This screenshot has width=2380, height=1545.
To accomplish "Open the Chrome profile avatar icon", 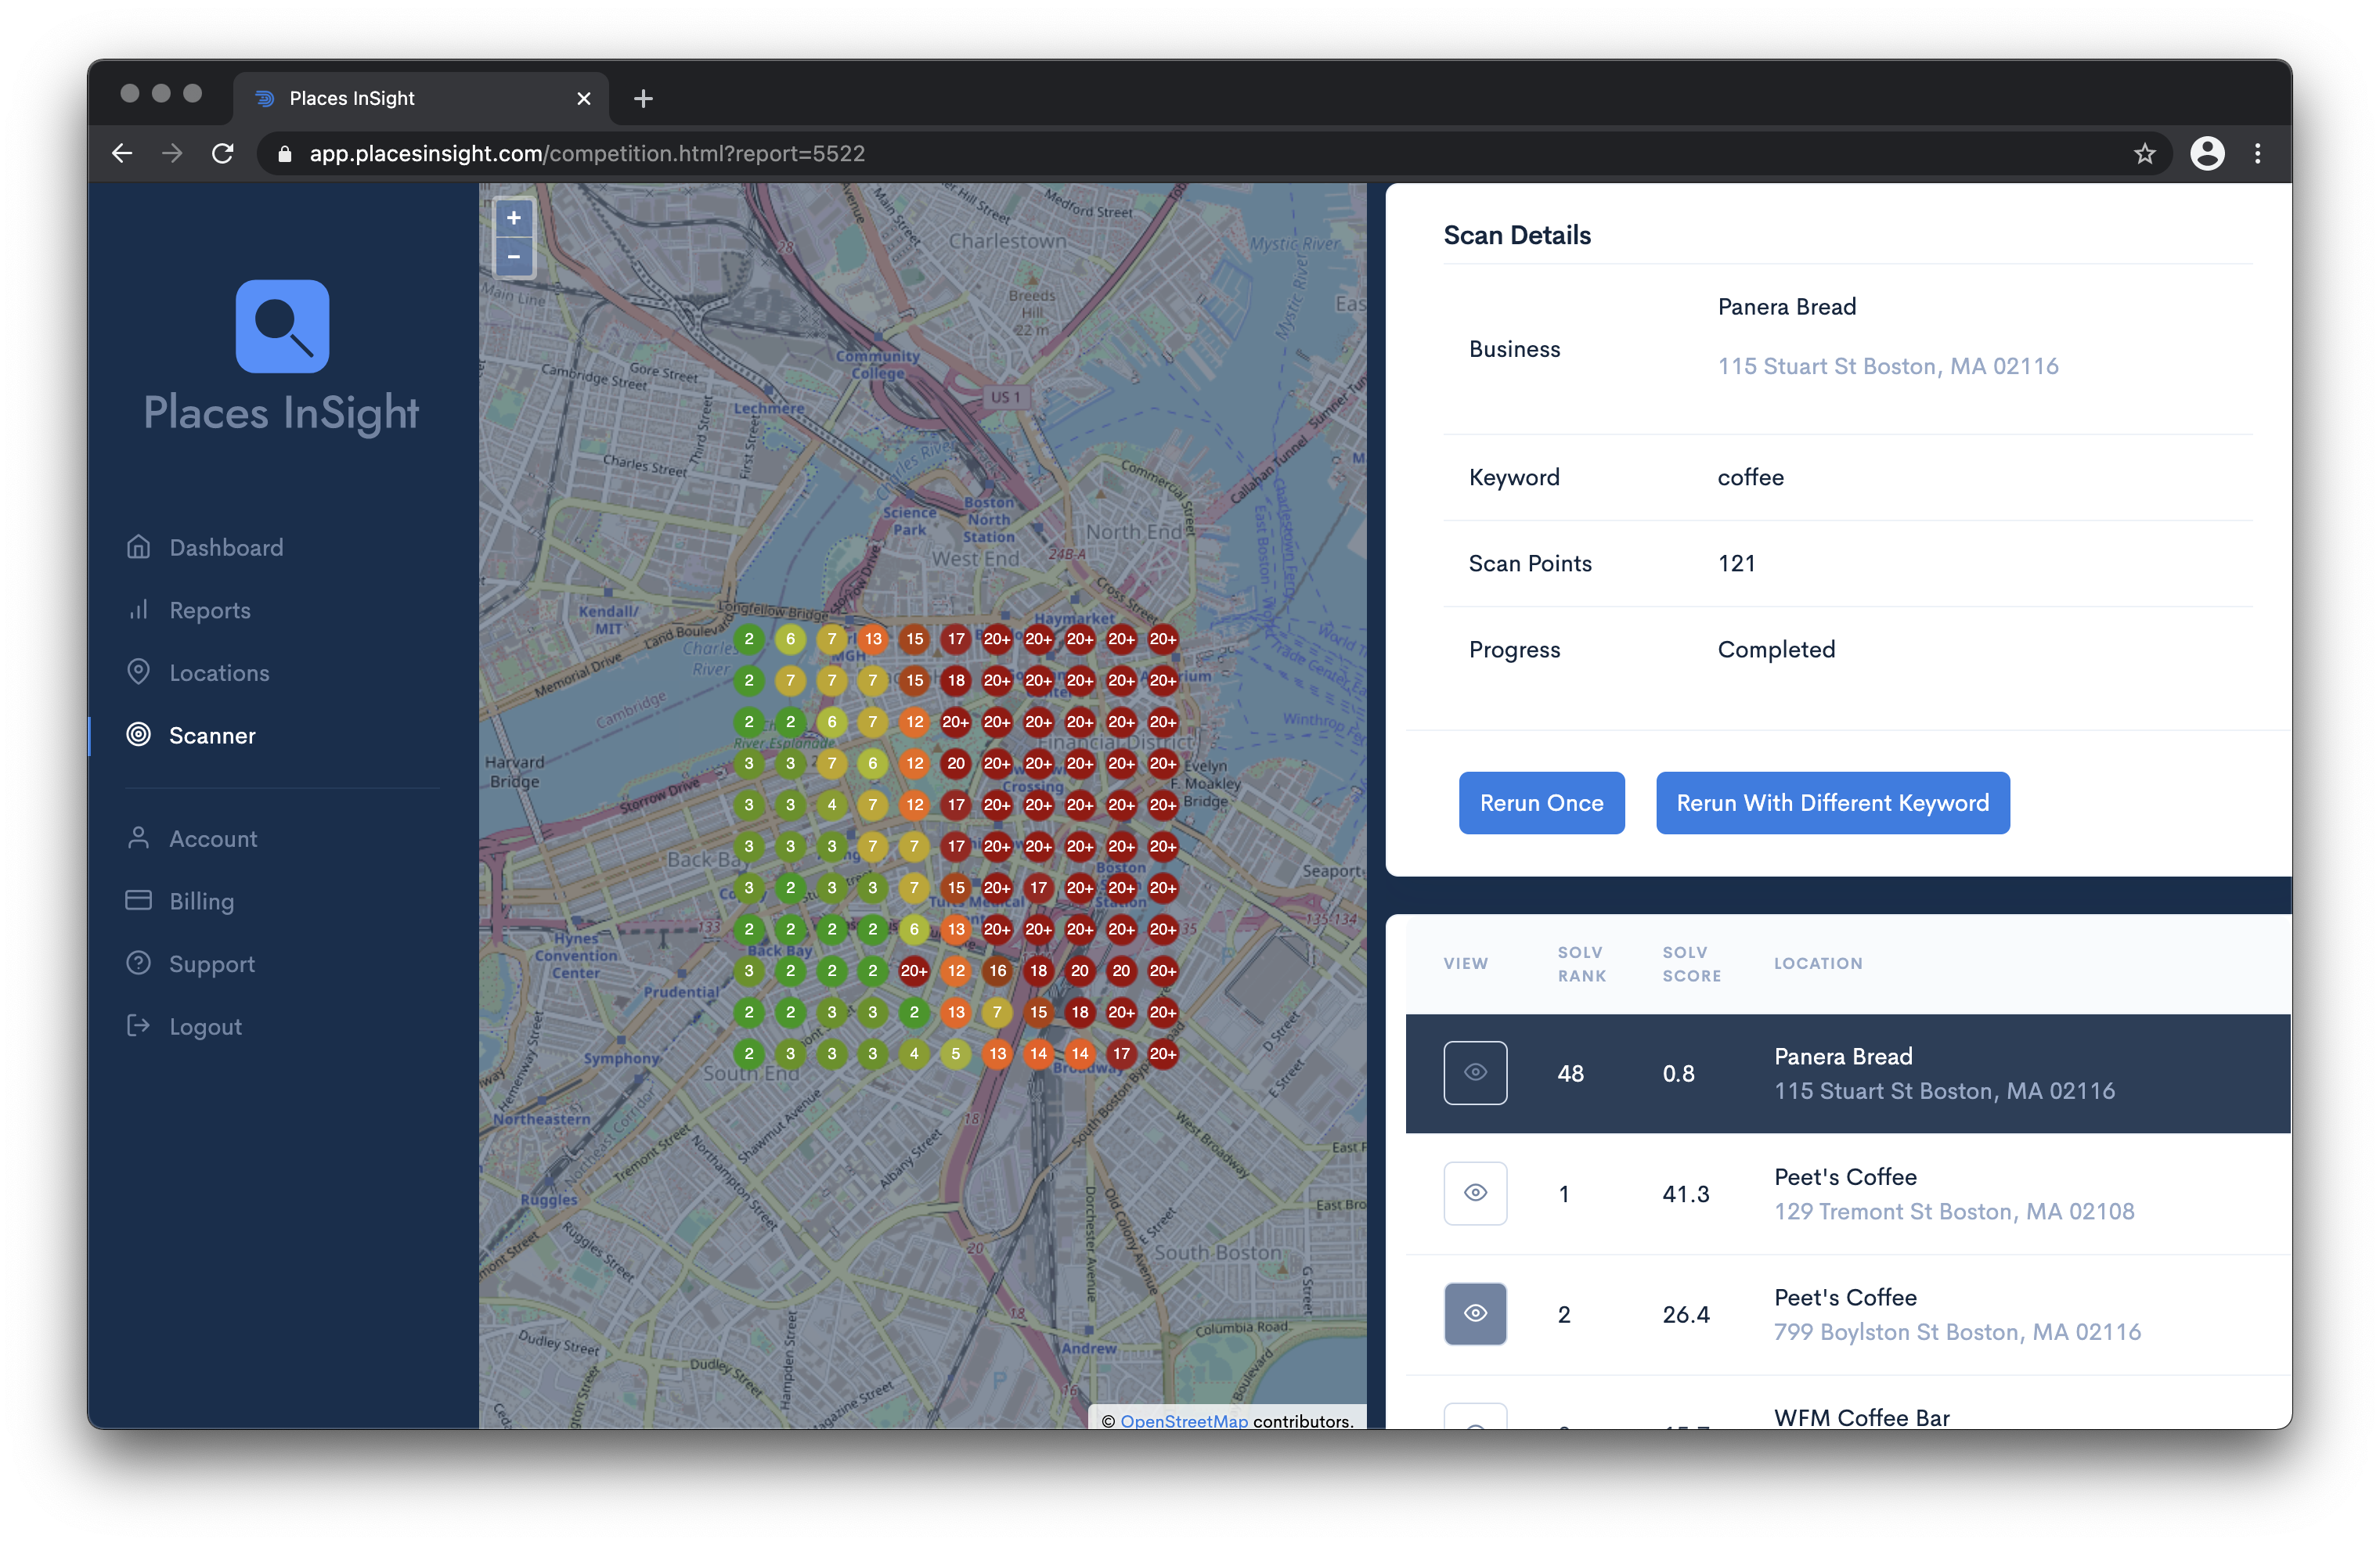I will pyautogui.click(x=2207, y=153).
